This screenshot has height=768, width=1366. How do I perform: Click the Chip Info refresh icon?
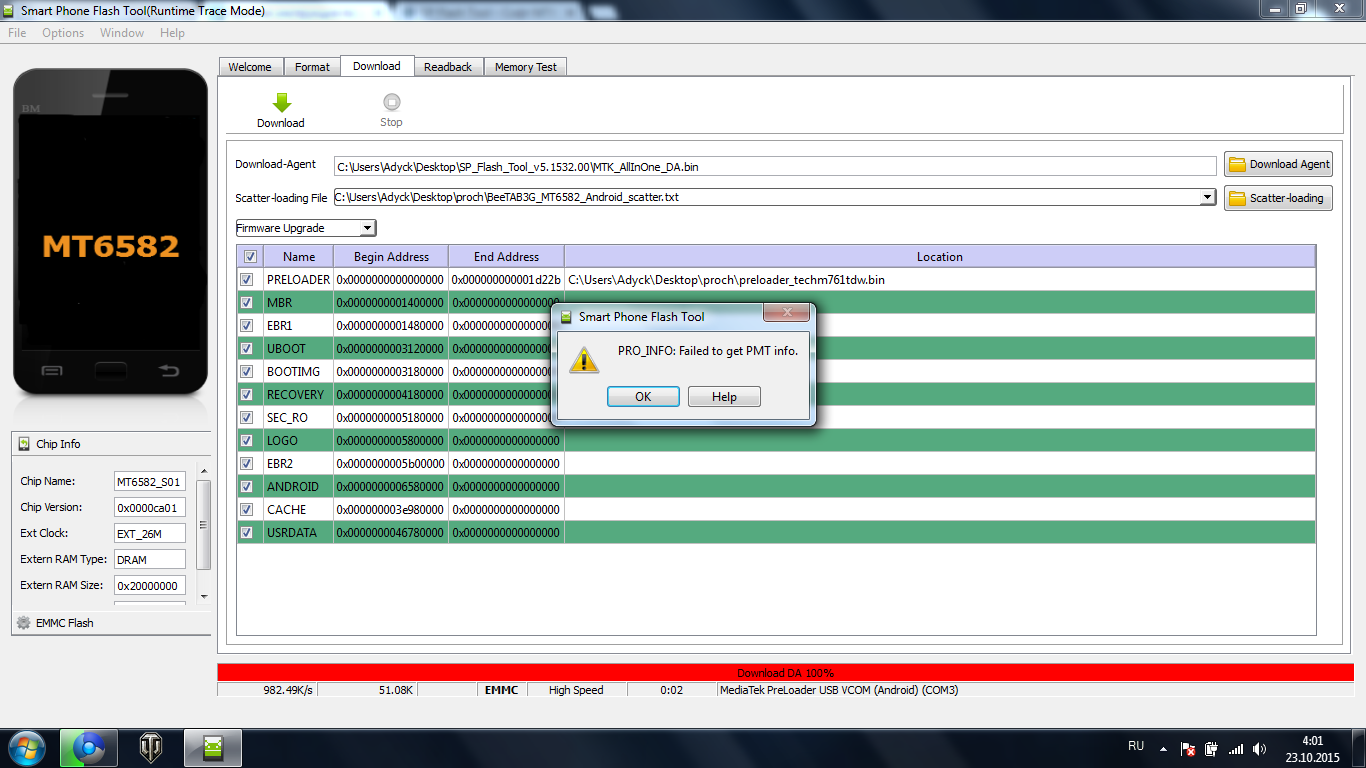[x=24, y=444]
